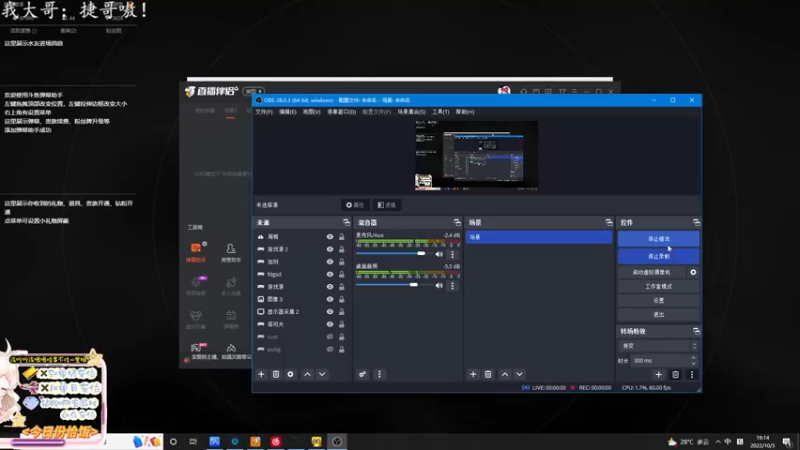800x450 pixels.
Task: Open the 编辑(E) menu
Action: click(287, 112)
